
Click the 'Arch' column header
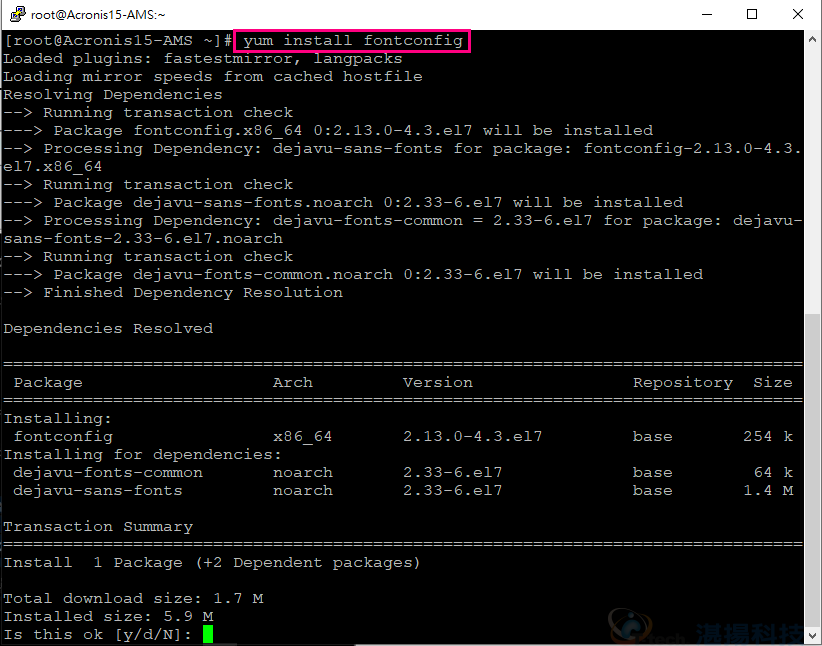point(293,382)
